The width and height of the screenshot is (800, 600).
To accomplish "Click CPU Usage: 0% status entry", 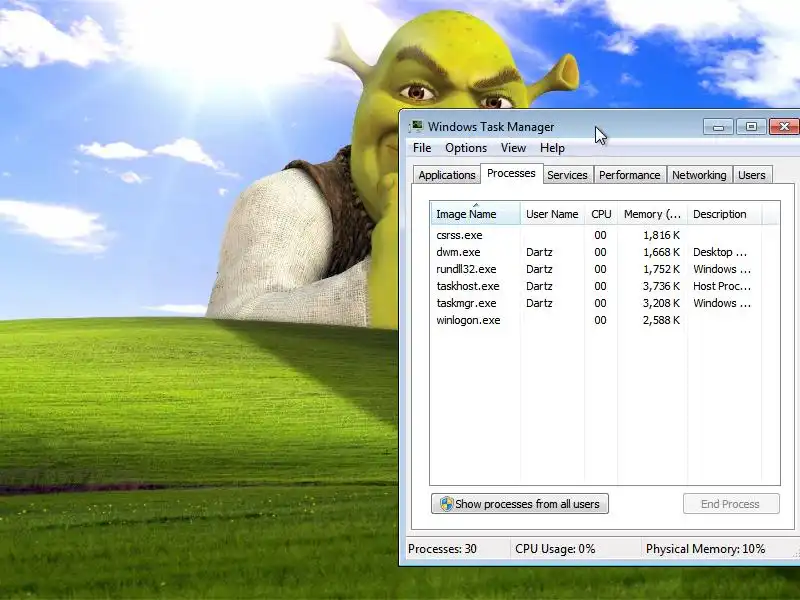I will click(555, 549).
